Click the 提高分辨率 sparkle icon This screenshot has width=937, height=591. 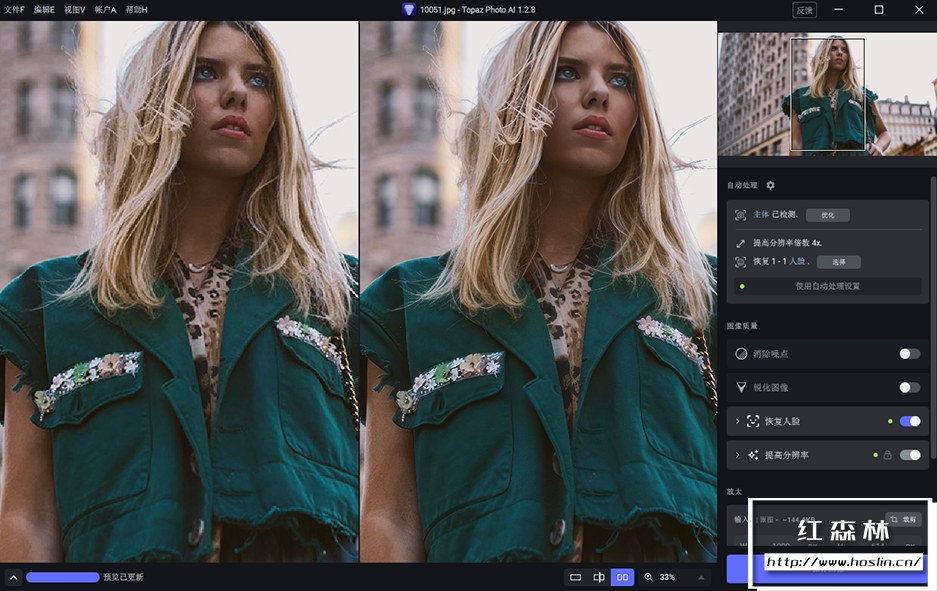[x=753, y=455]
